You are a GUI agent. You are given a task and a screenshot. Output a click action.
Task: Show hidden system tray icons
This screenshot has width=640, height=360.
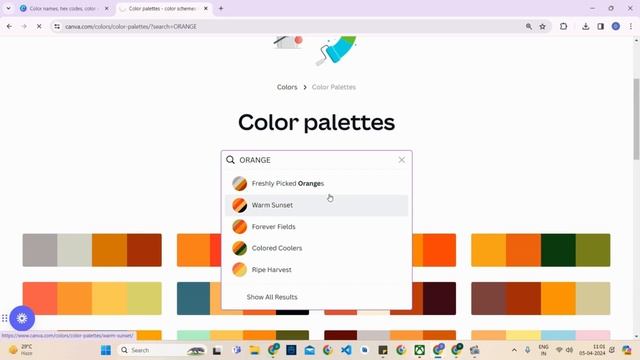pyautogui.click(x=514, y=350)
